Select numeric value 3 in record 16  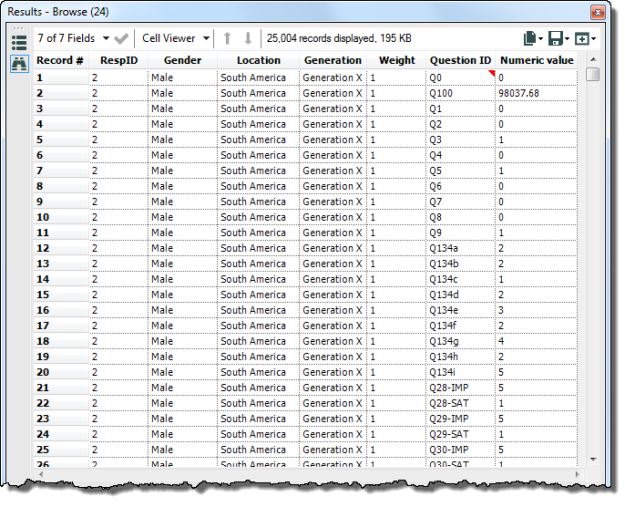click(537, 310)
